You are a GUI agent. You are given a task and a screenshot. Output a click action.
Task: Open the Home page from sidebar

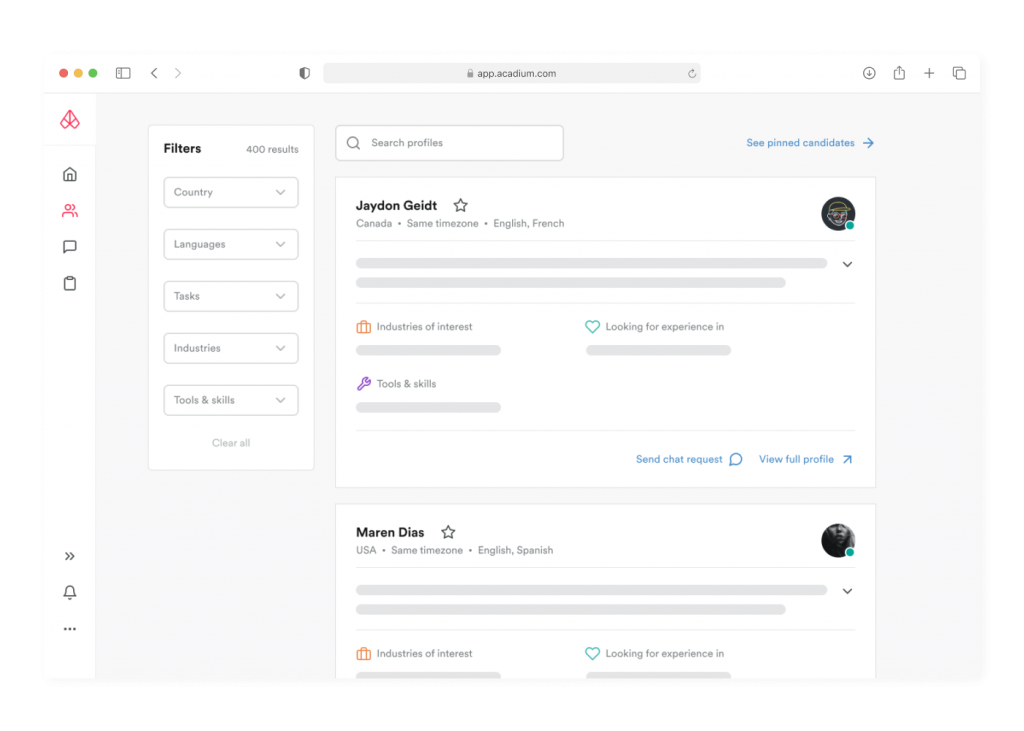point(70,174)
